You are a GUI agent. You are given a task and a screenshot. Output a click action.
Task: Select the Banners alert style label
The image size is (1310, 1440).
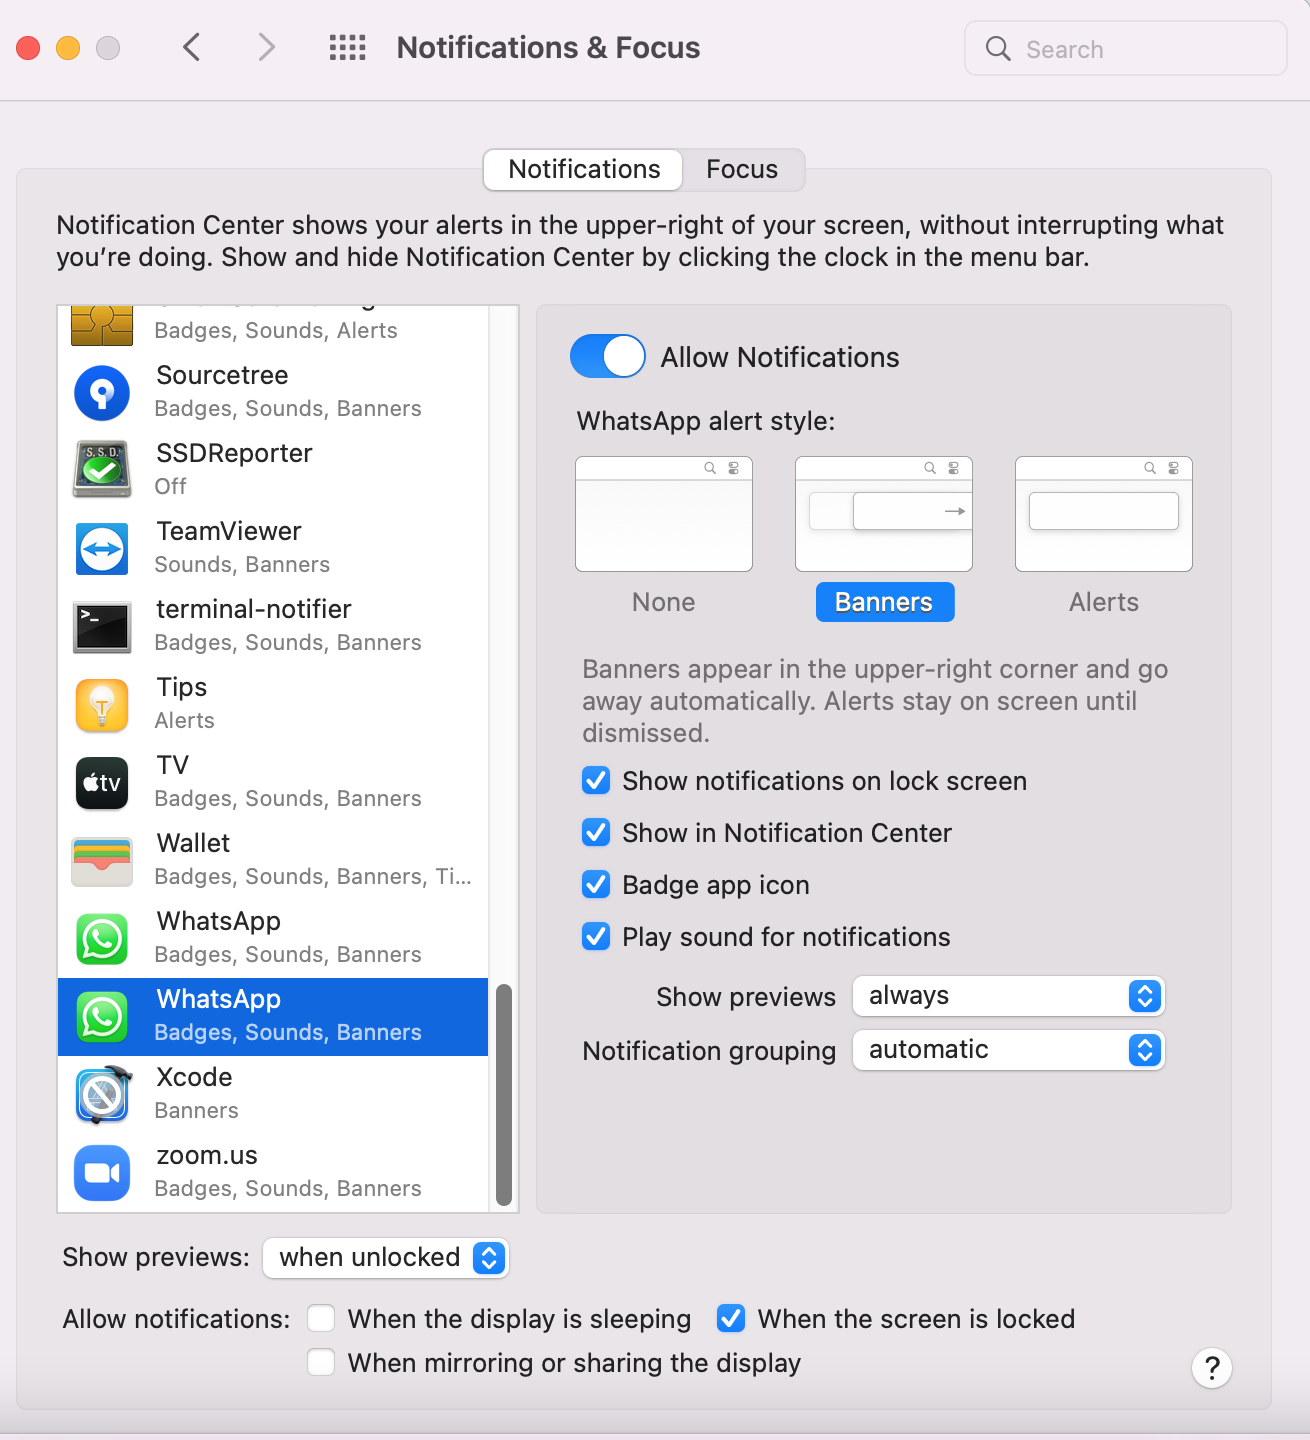pyautogui.click(x=884, y=602)
